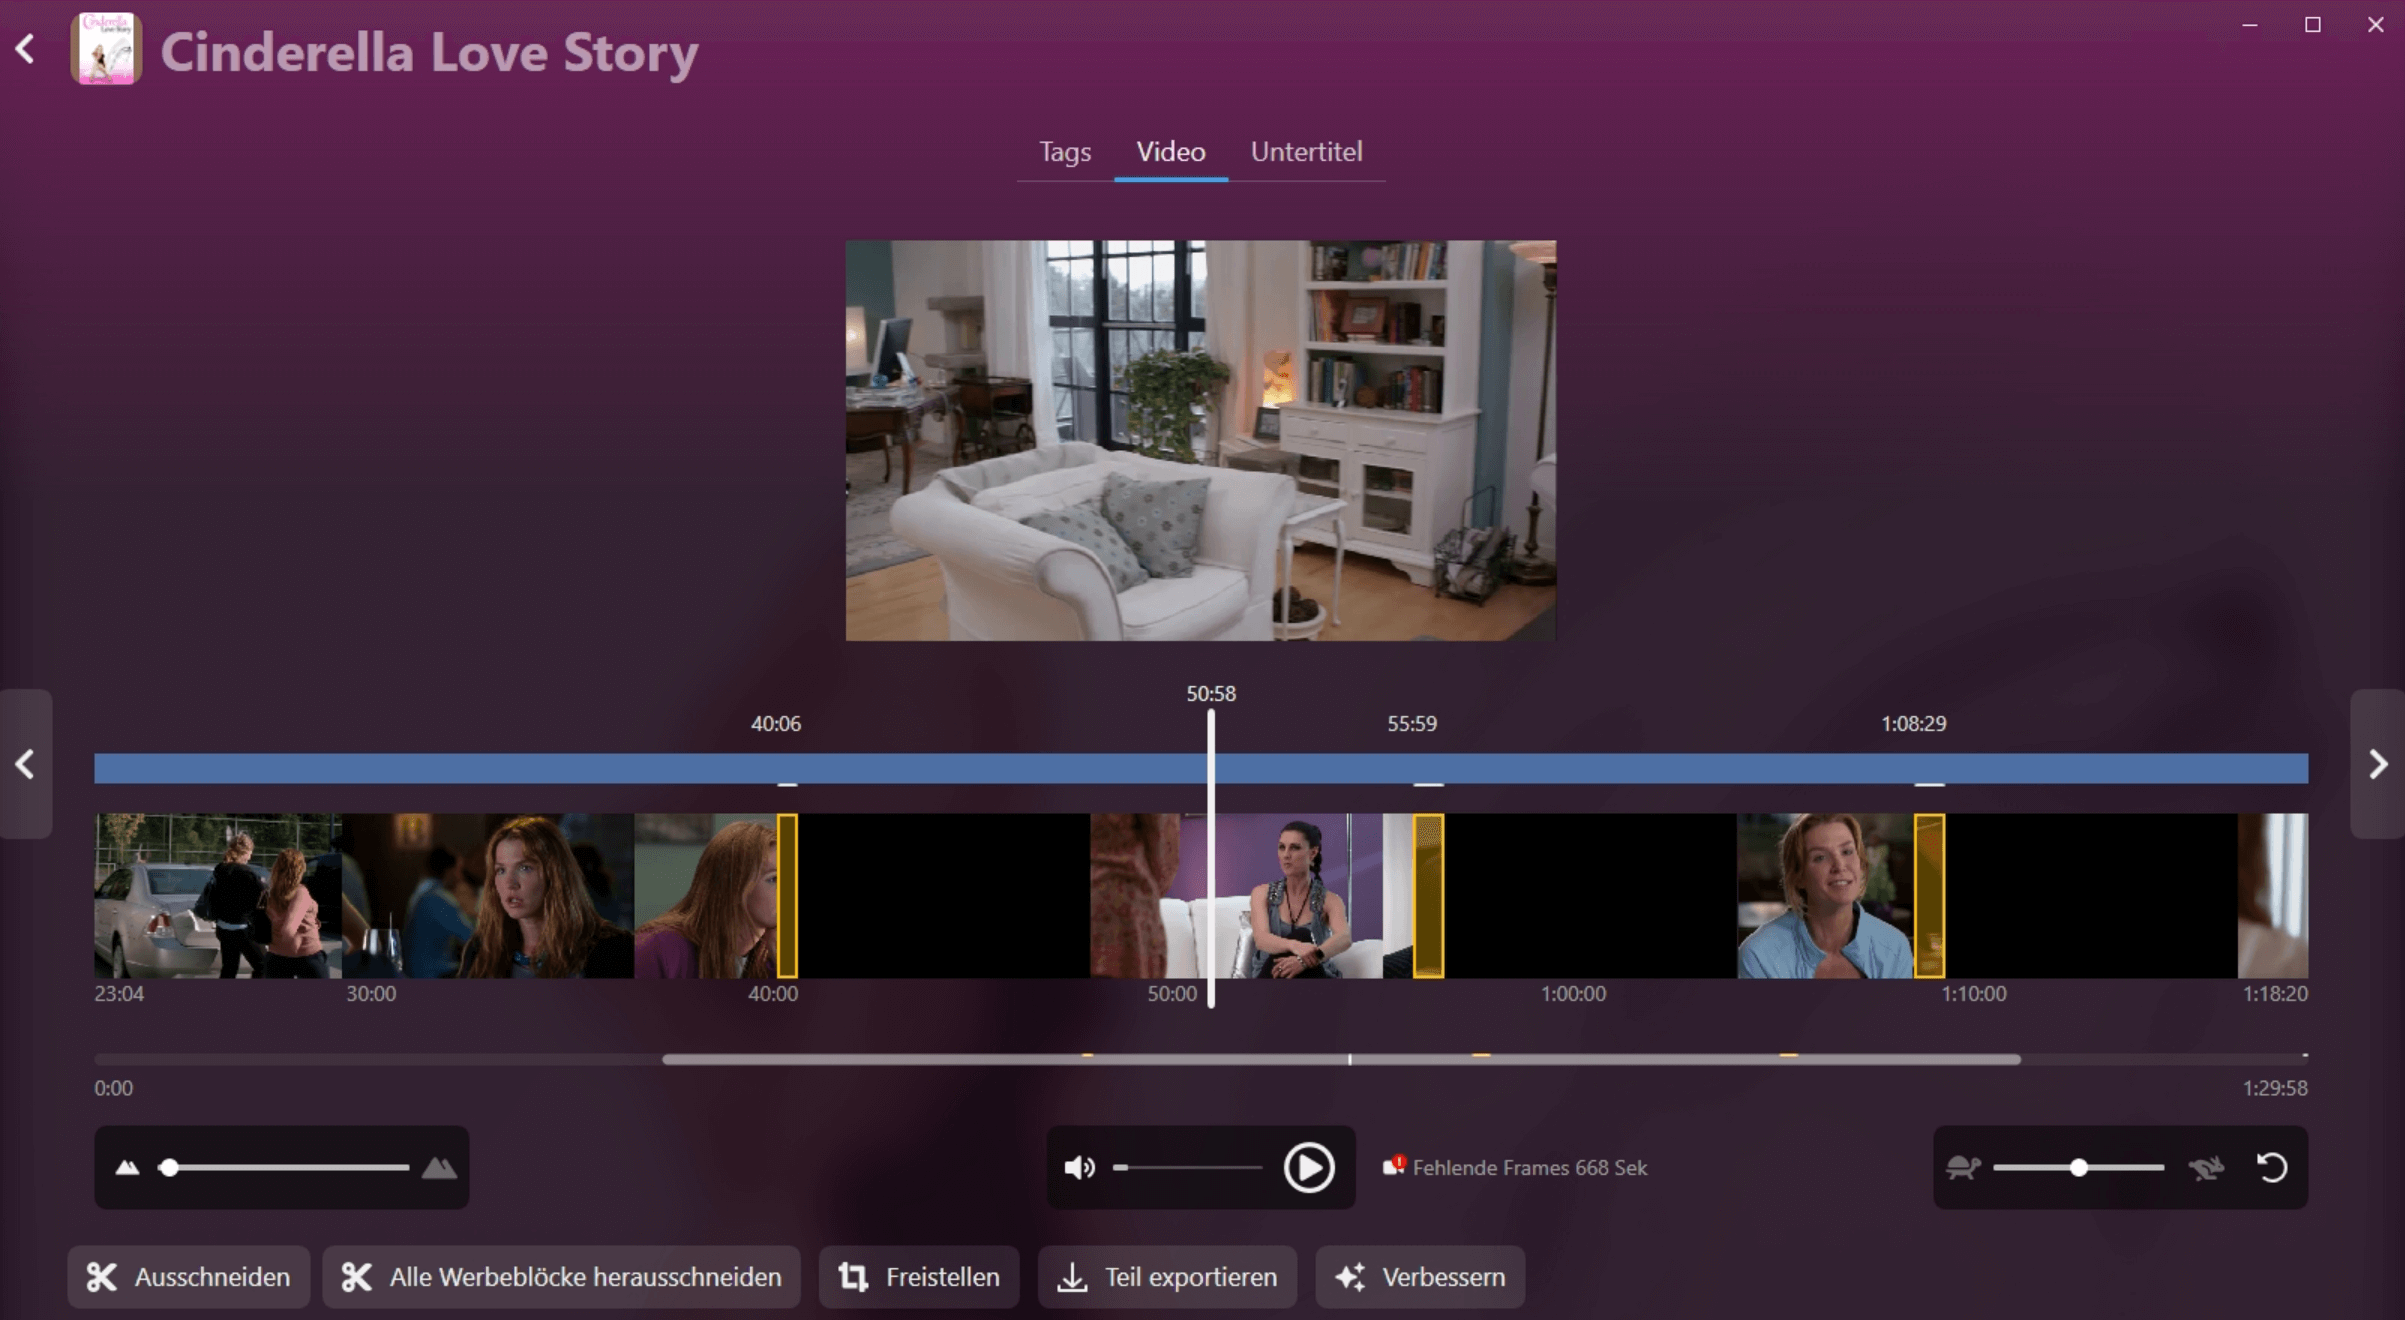
Task: Click the blue timeline range bar
Action: point(1201,768)
